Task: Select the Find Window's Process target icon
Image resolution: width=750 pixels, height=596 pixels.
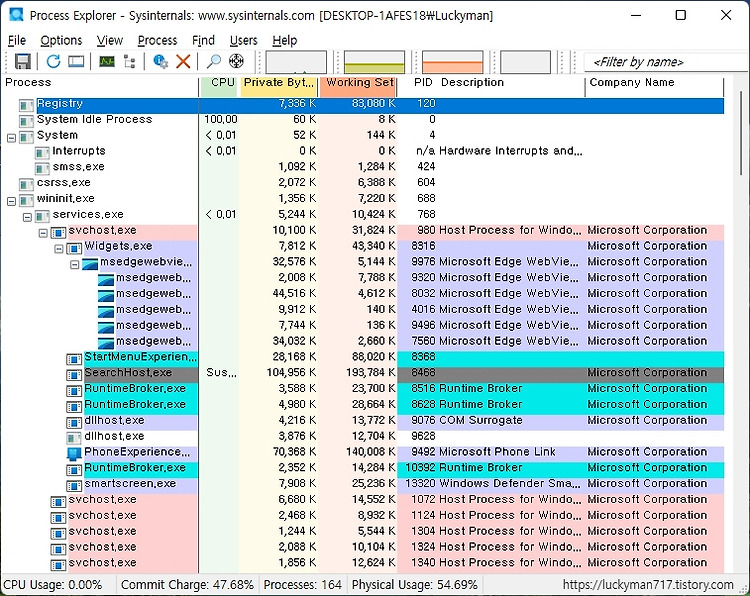Action: click(x=236, y=61)
